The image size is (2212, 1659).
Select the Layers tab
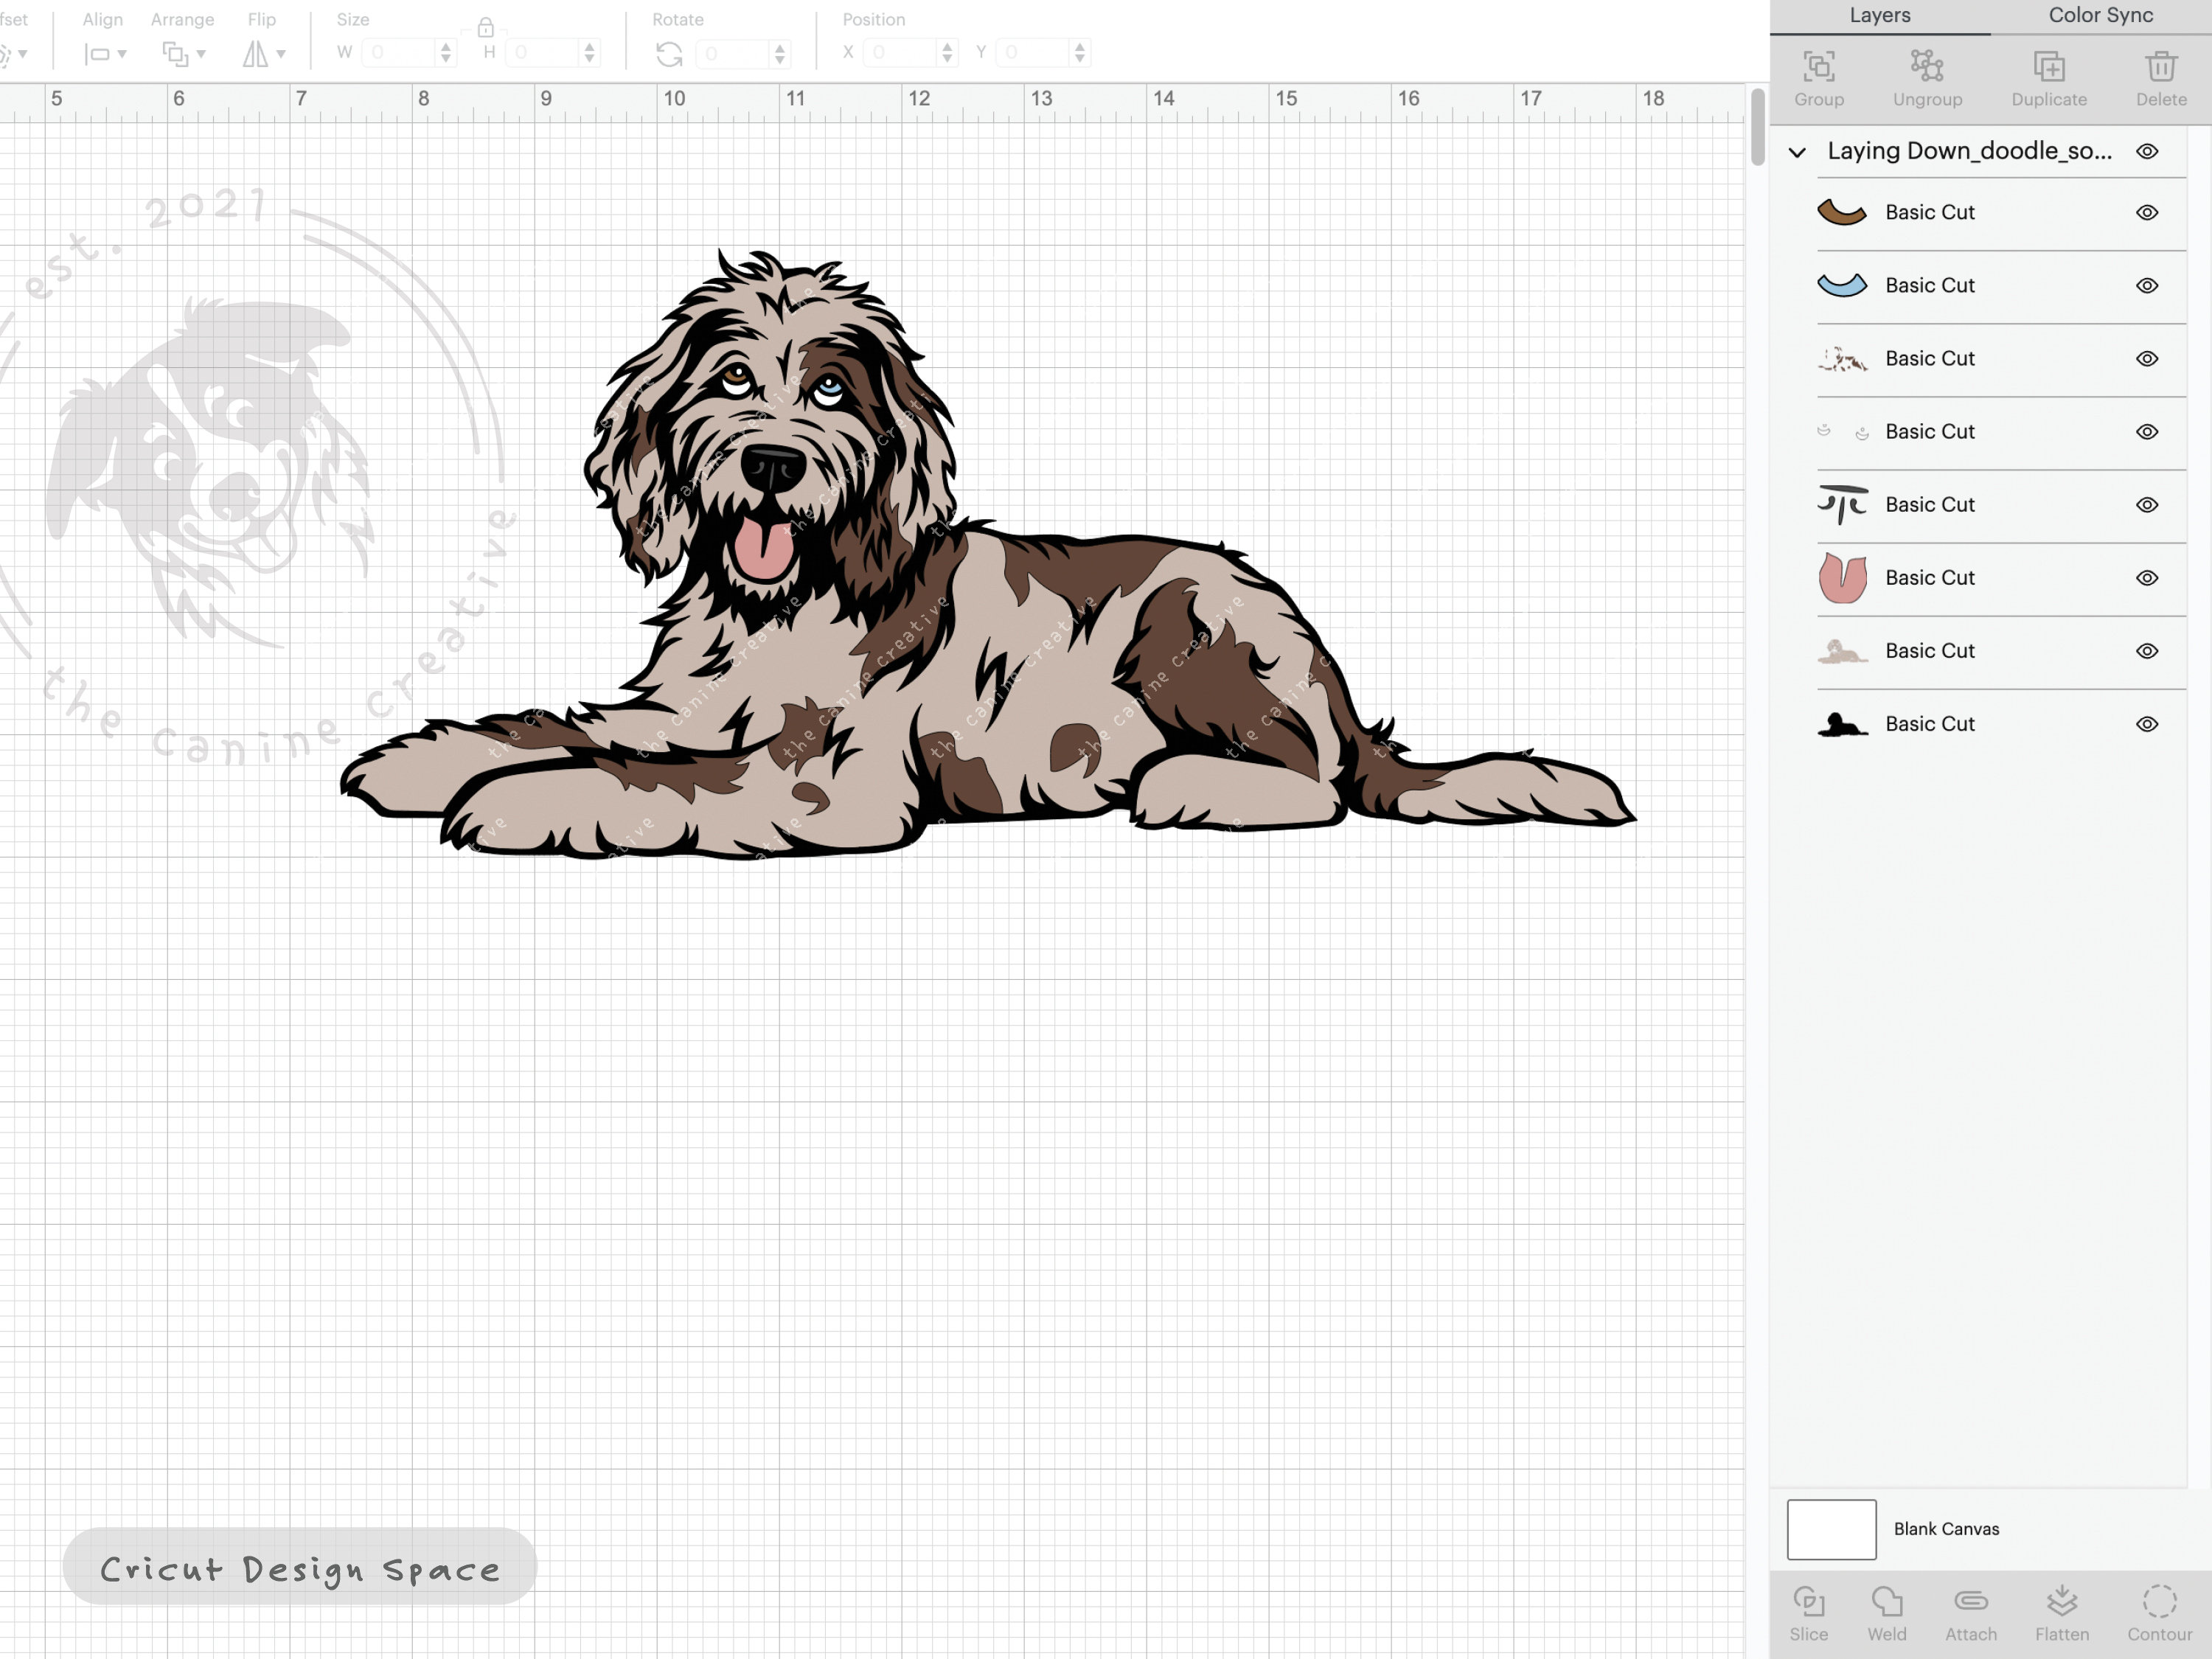1879,15
